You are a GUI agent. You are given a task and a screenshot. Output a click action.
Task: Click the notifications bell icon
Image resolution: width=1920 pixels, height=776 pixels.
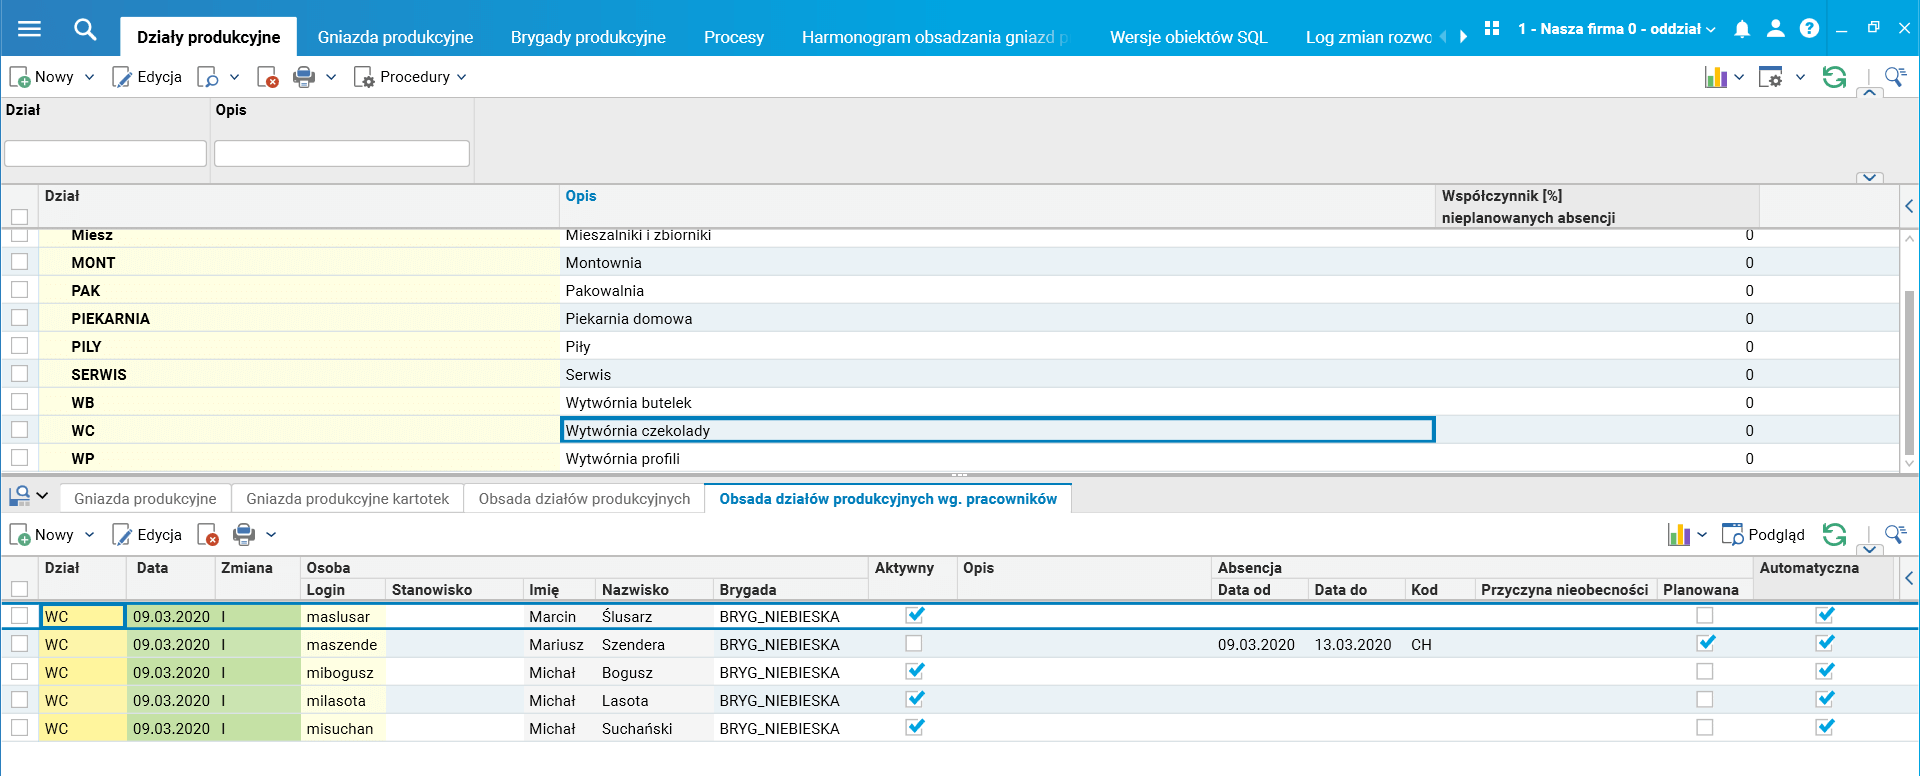[x=1742, y=29]
